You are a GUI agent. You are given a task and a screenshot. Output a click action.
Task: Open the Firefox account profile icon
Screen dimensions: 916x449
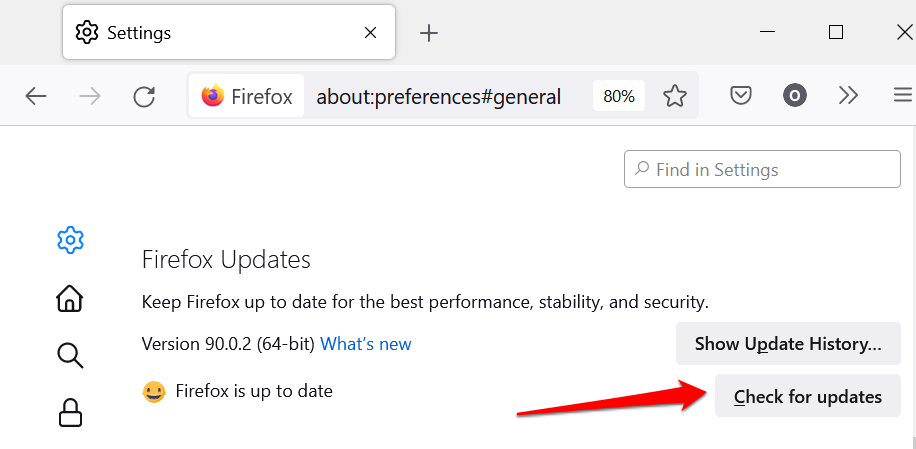coord(795,96)
